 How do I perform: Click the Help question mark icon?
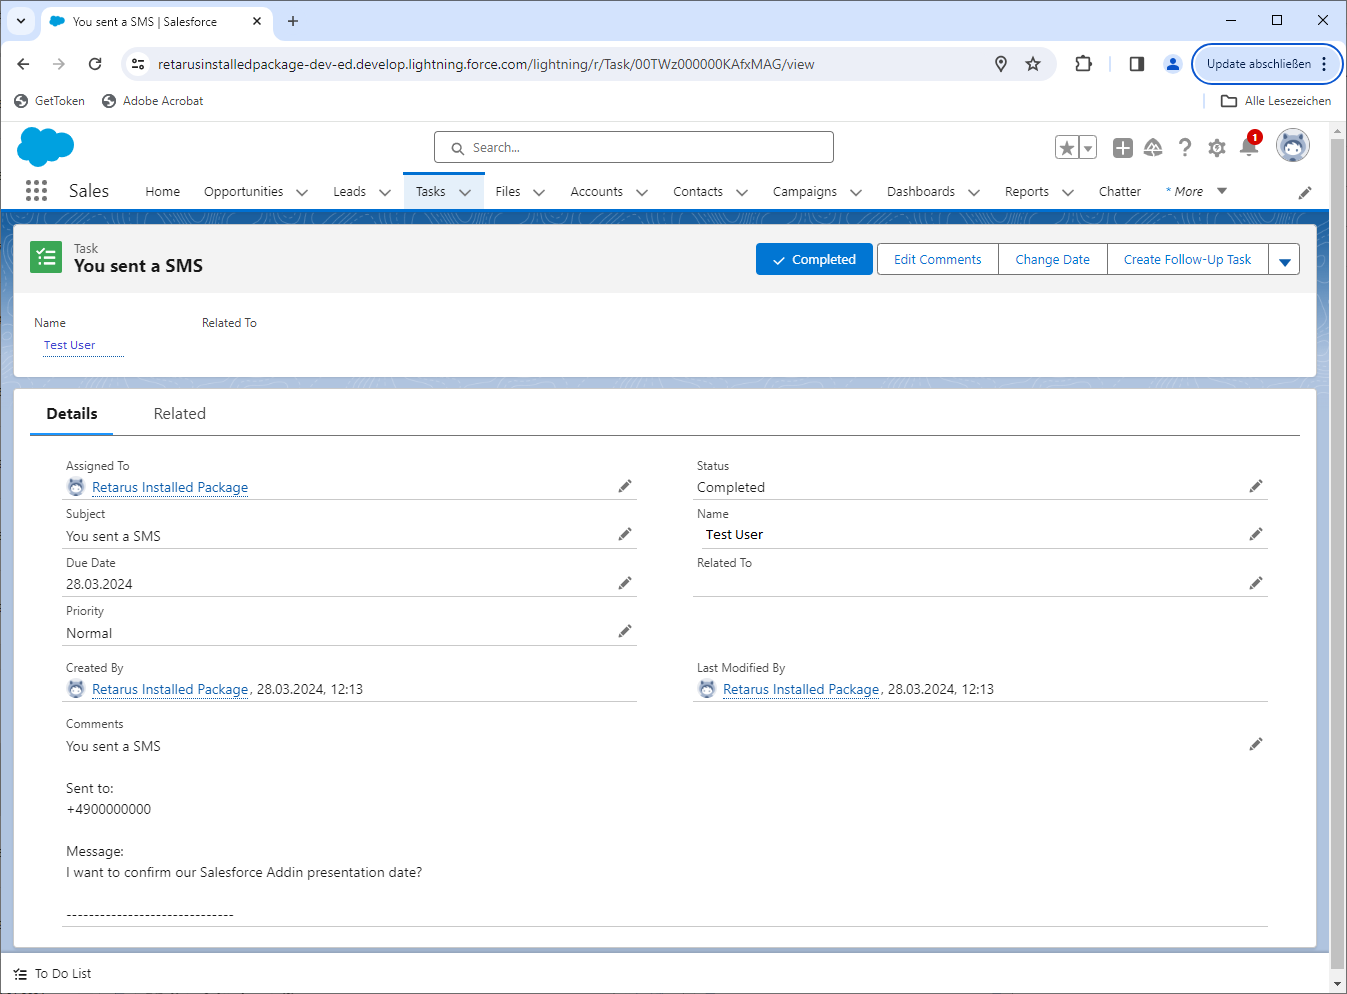coord(1185,148)
